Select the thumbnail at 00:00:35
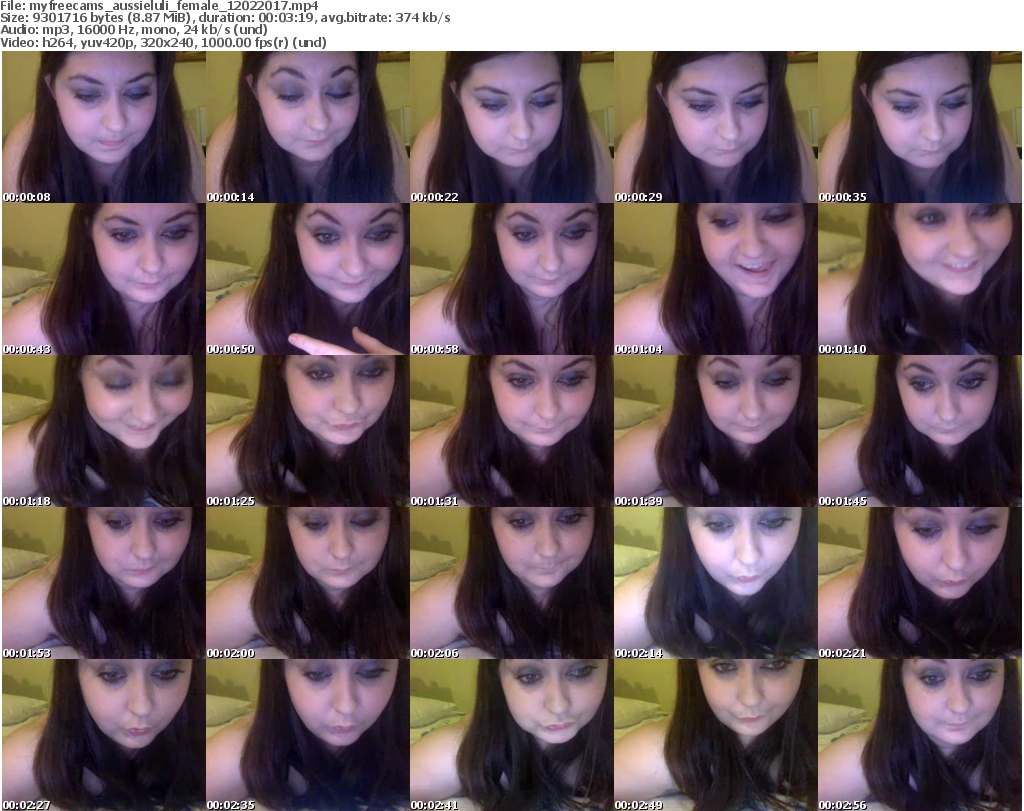This screenshot has height=811, width=1024. coord(920,127)
